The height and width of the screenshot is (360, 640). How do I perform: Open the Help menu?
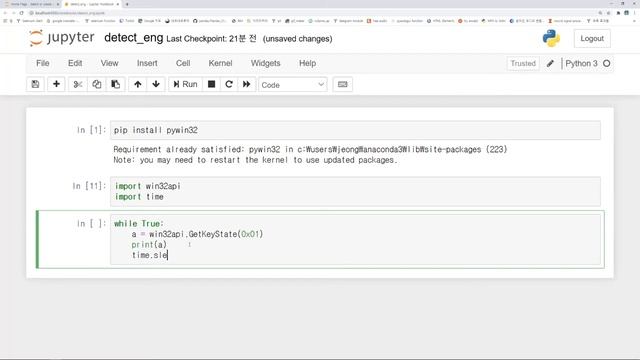coord(307,63)
